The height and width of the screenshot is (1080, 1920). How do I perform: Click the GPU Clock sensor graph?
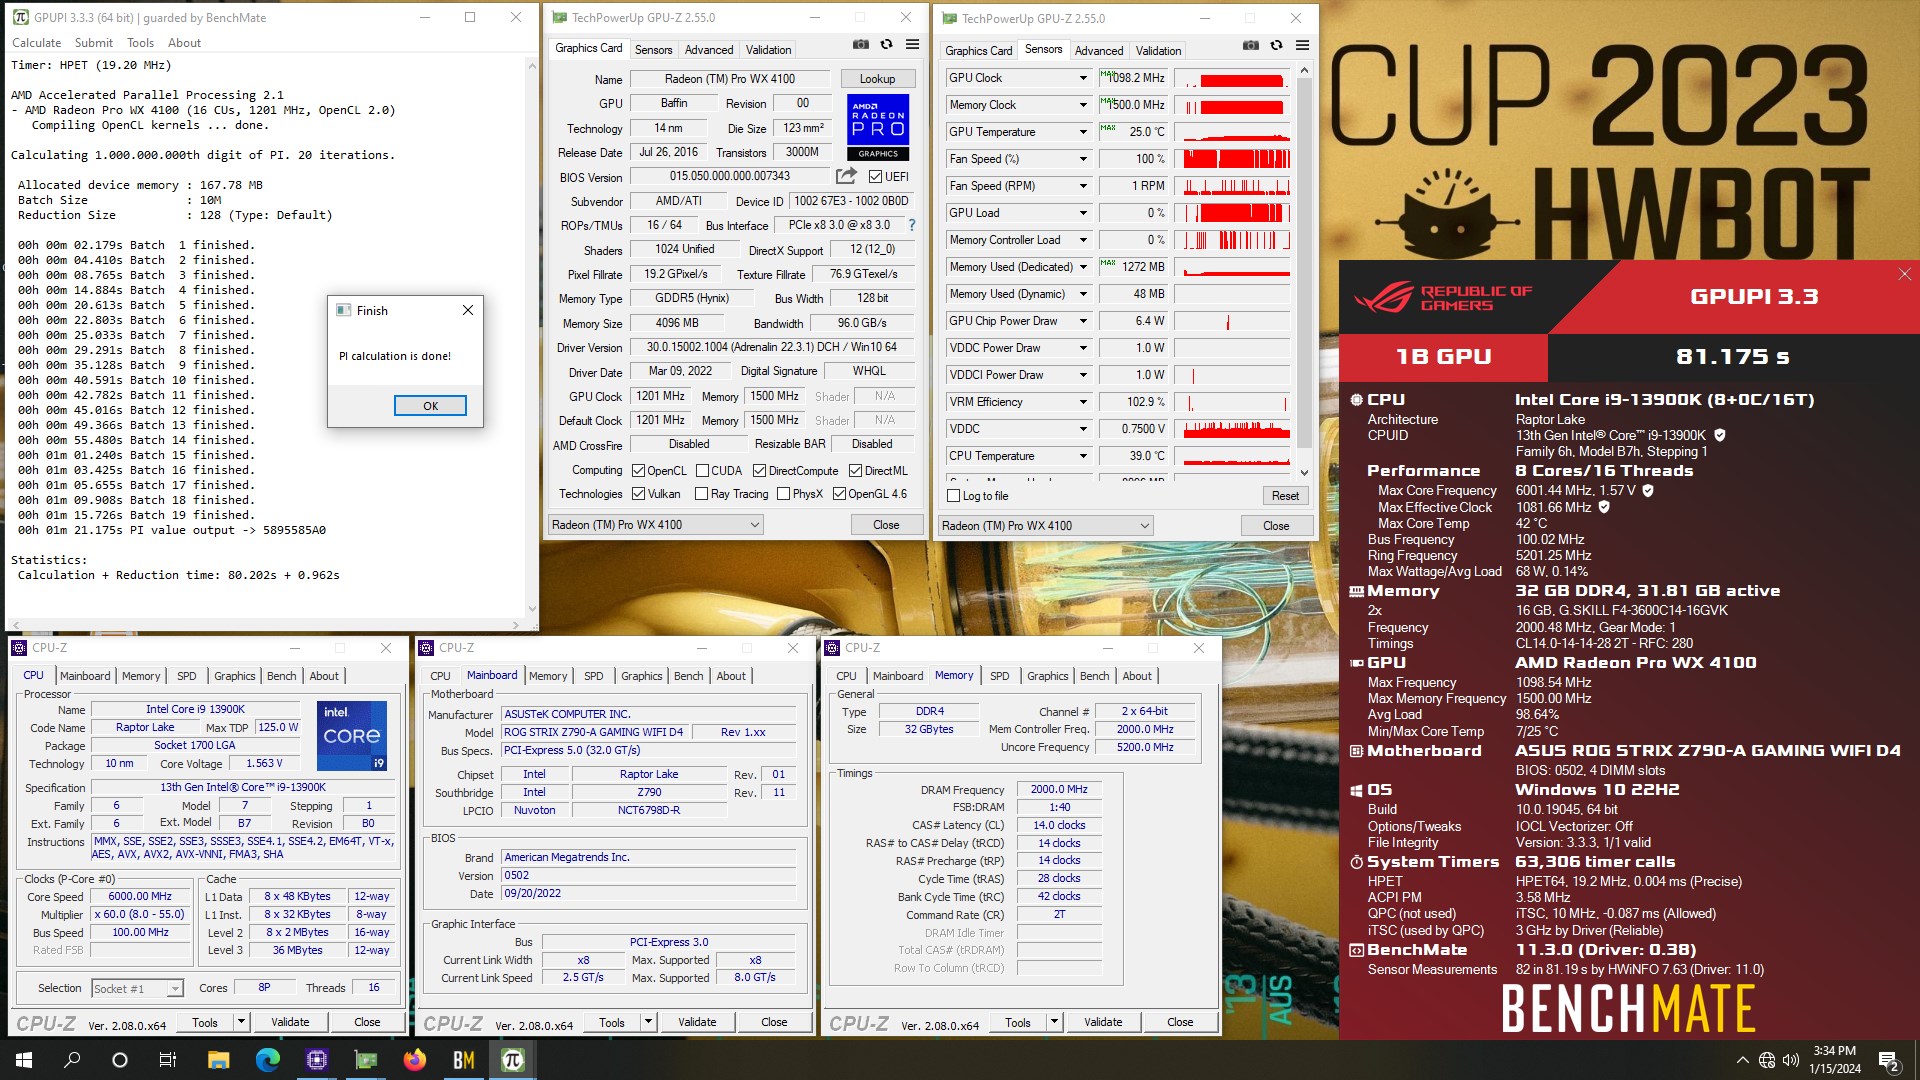pos(1232,78)
